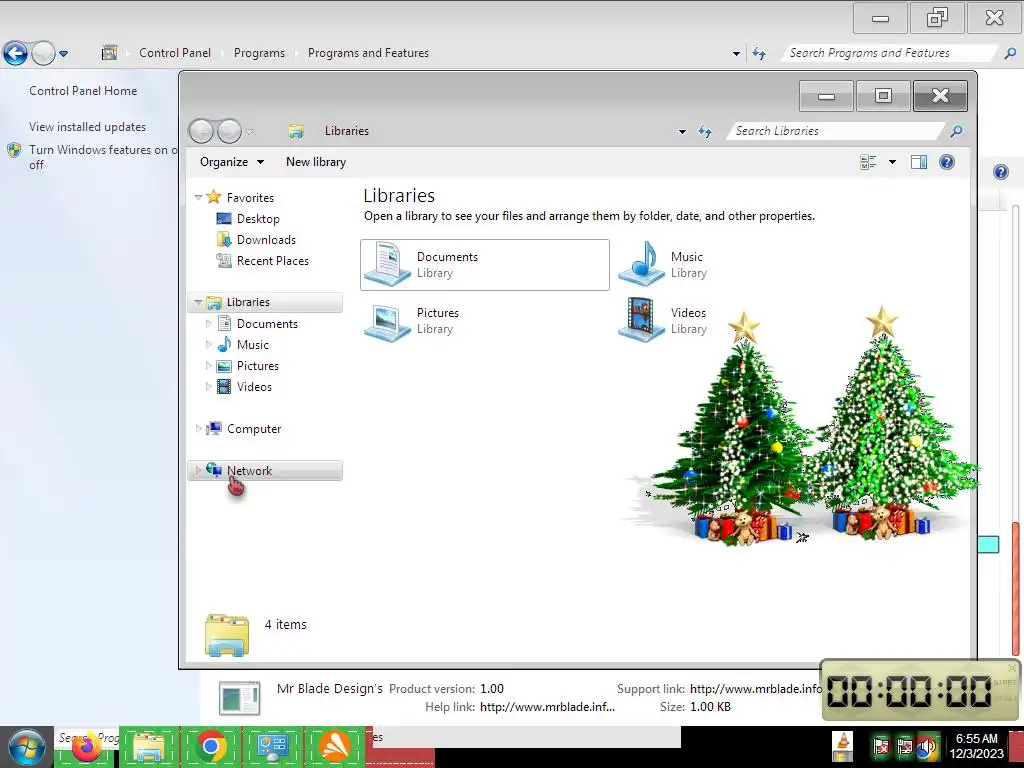Select Recent Places in Favorites

[272, 261]
